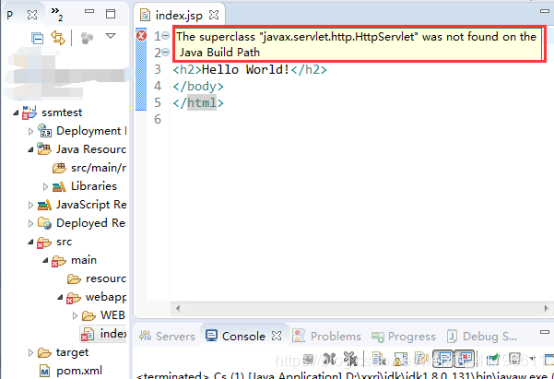Click the Deployment Descriptor icon
554x379 pixels.
coord(45,131)
